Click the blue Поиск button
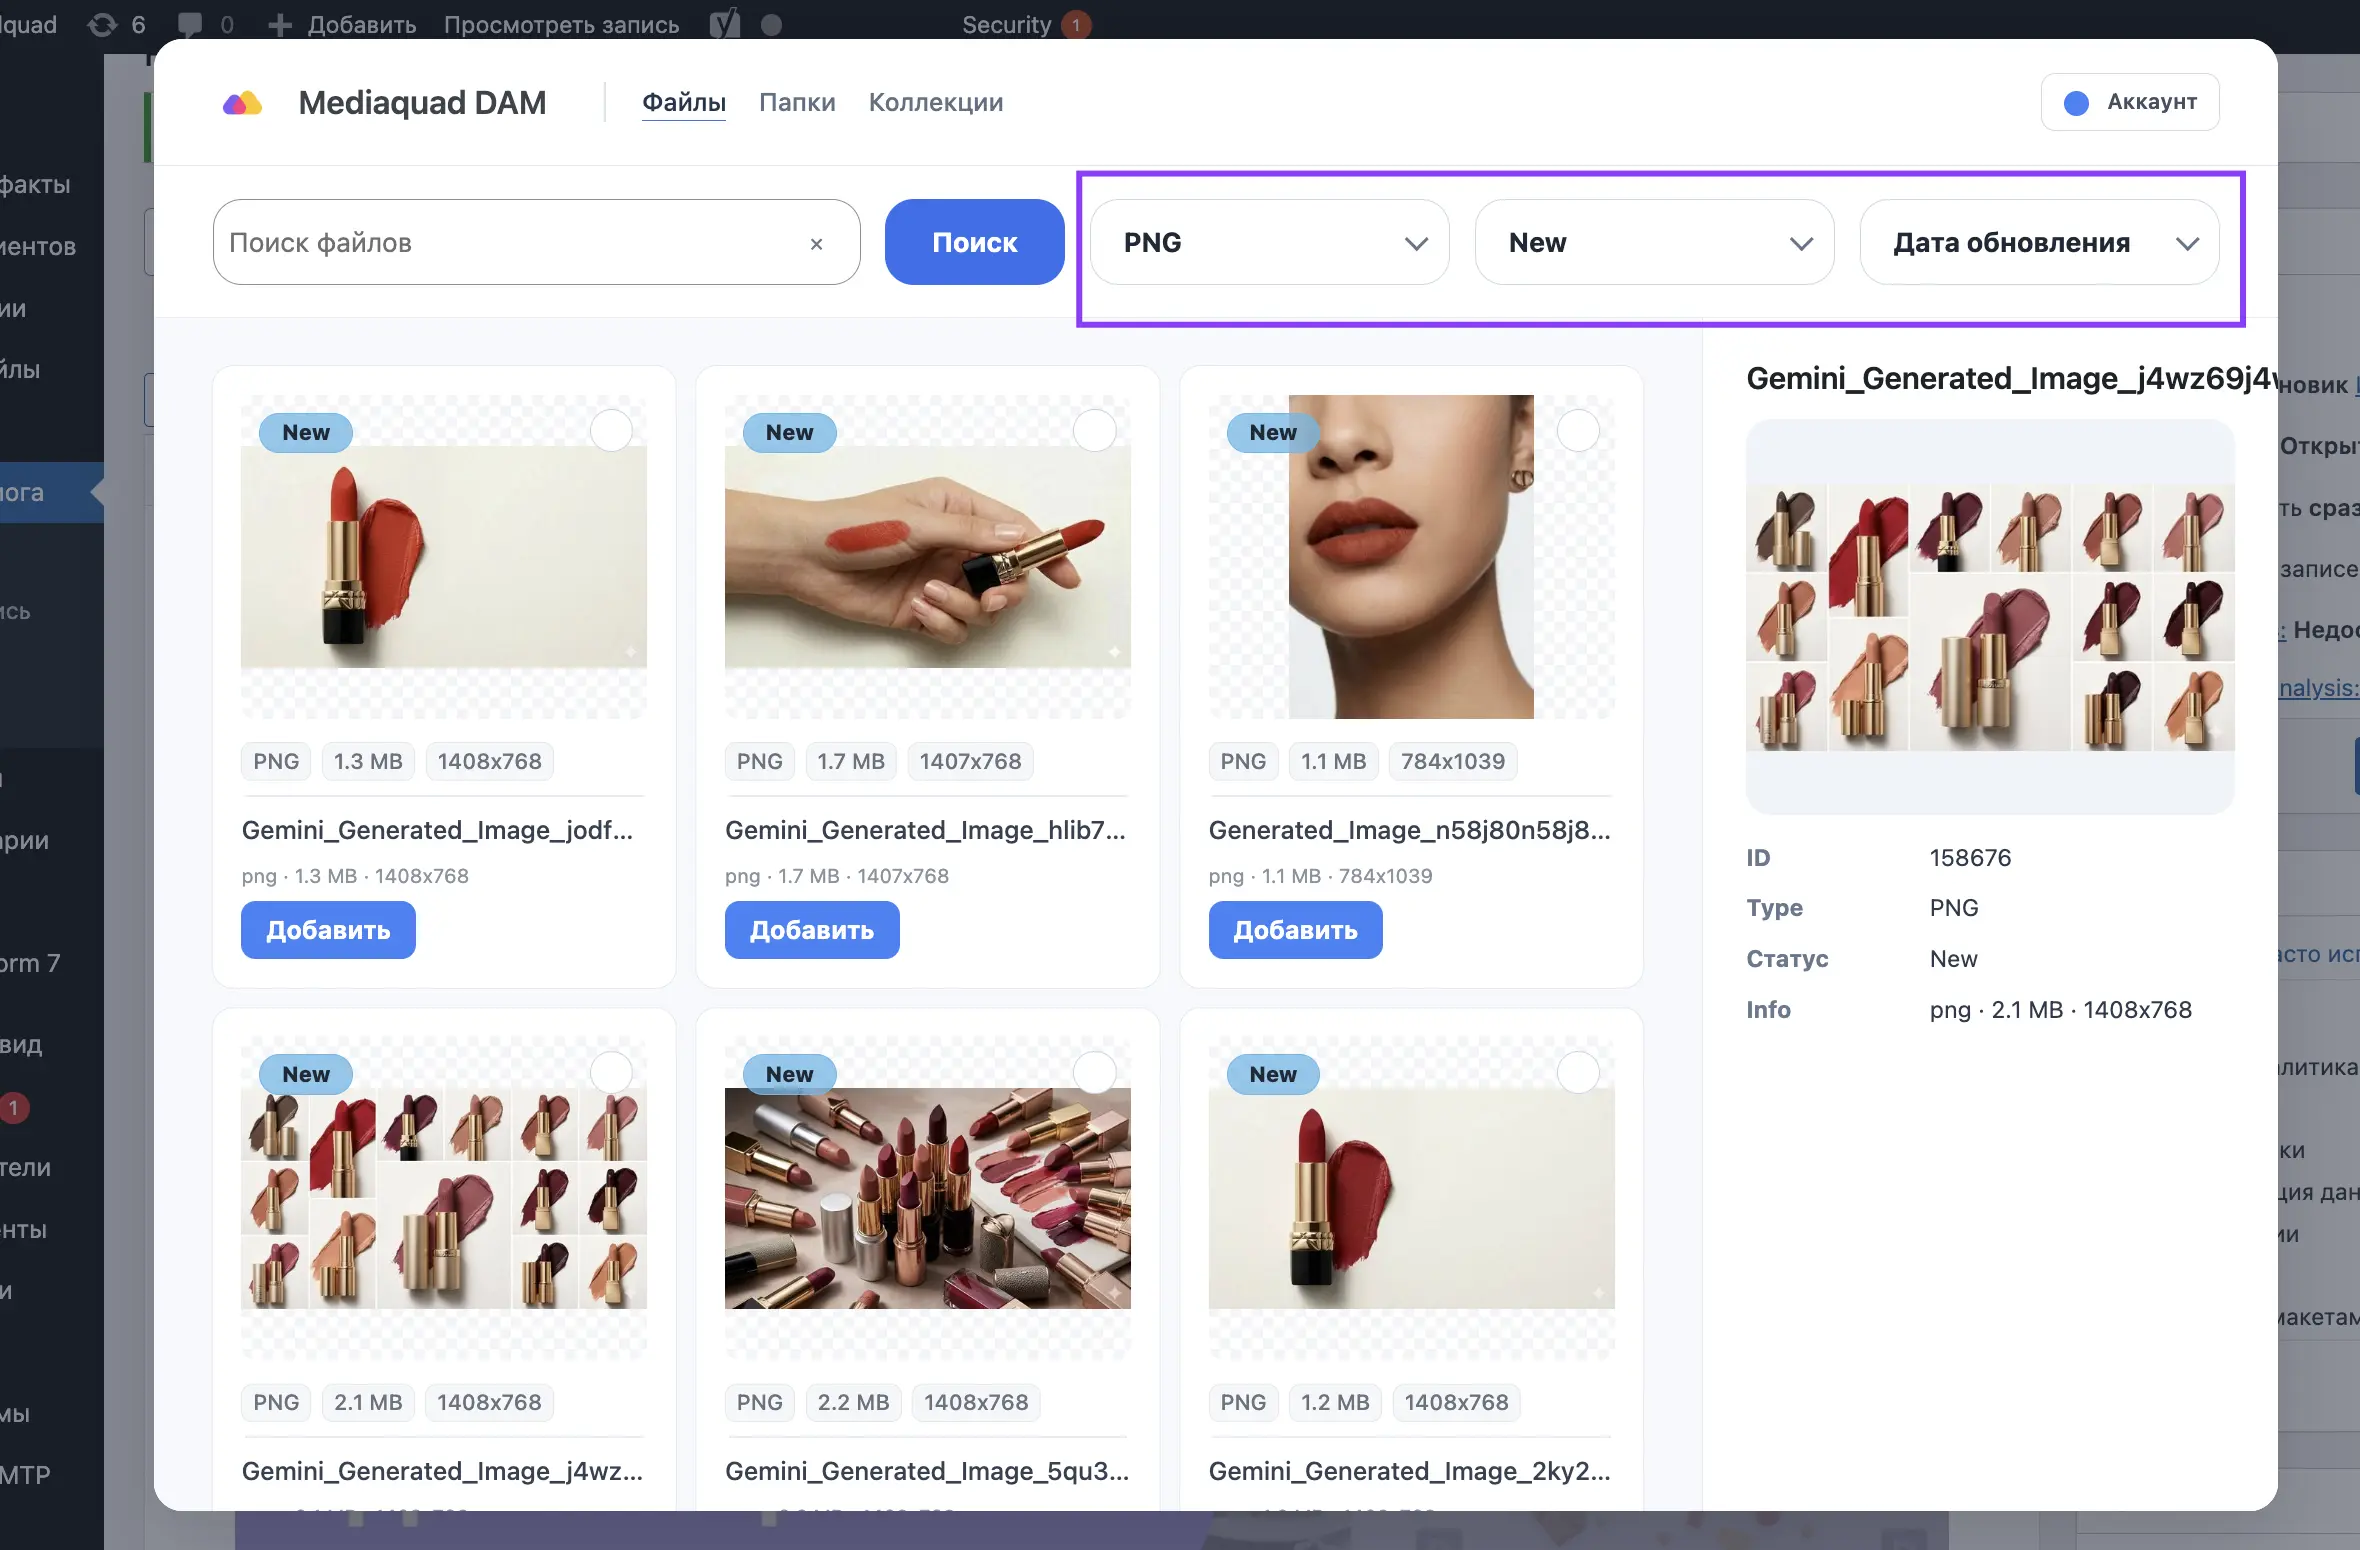The height and width of the screenshot is (1550, 2360). 974,242
